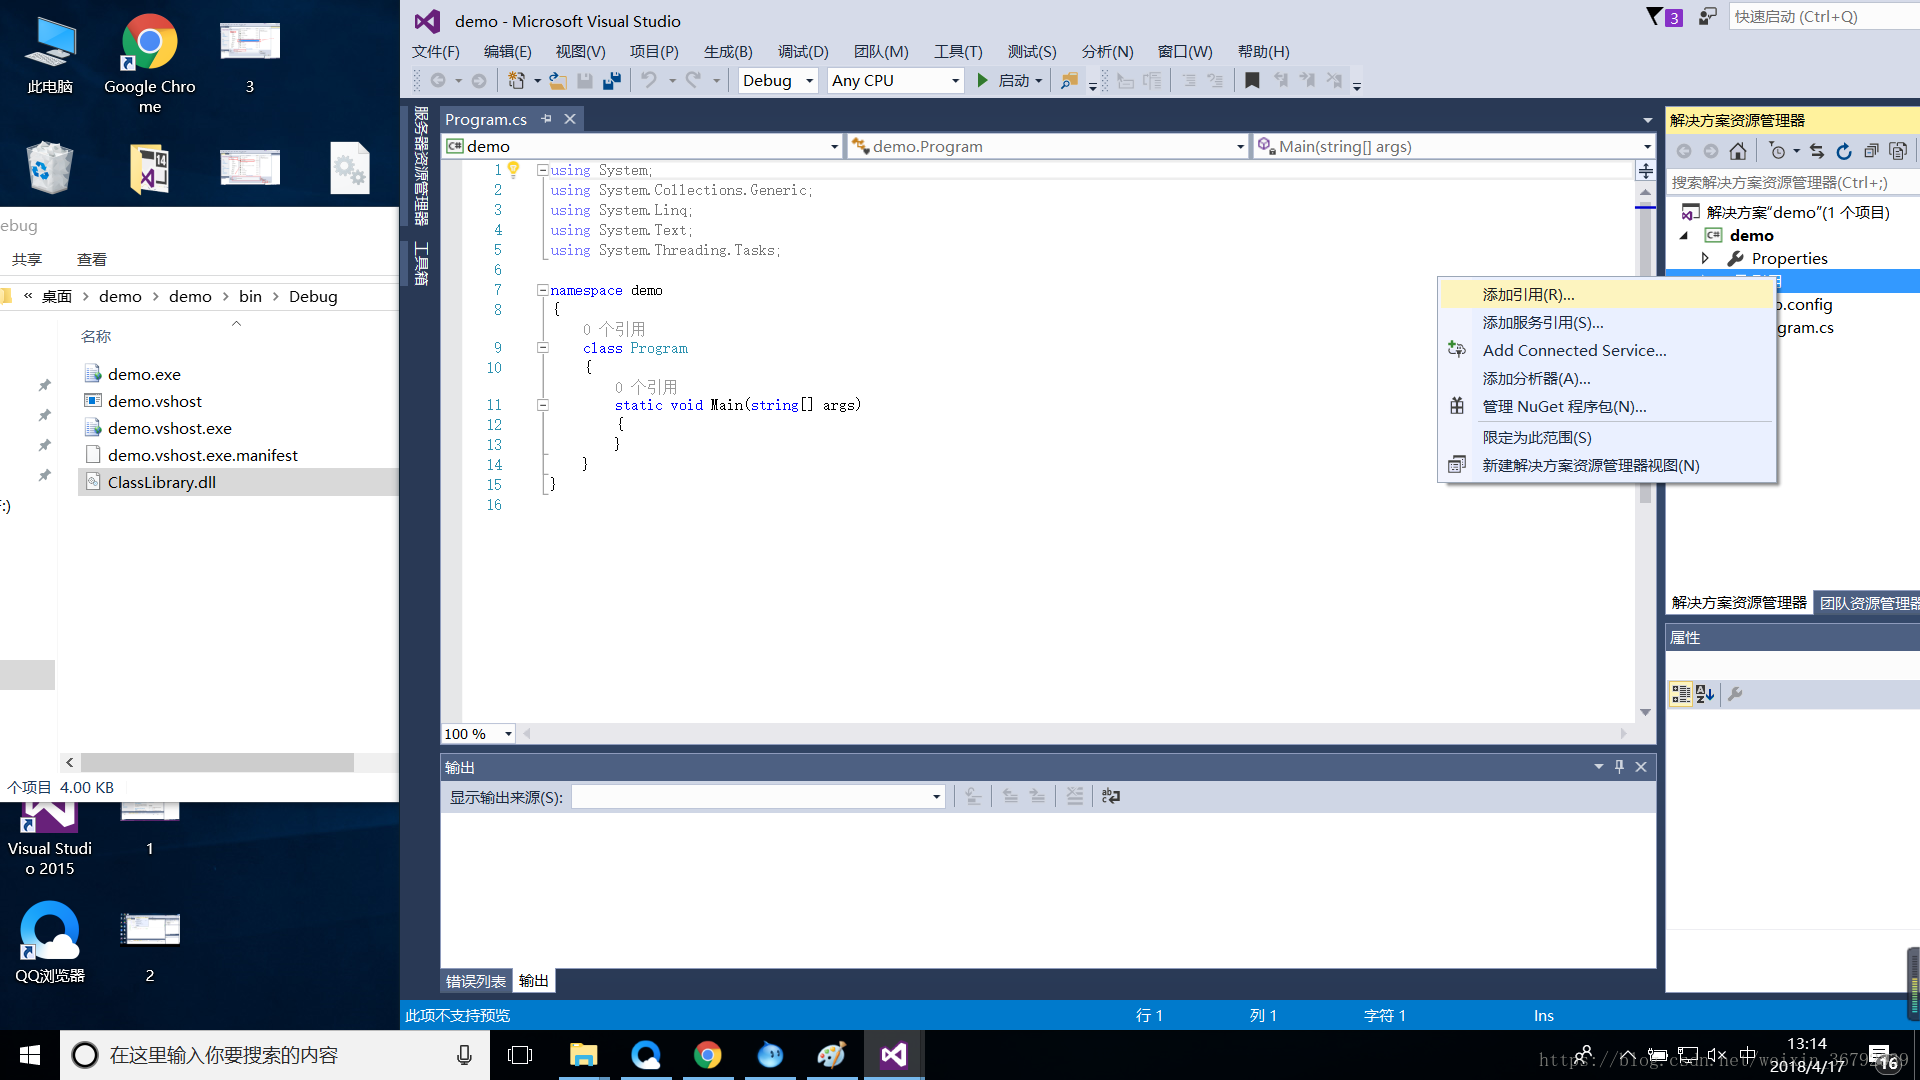Click the Solution Explorer search field
This screenshot has height=1080, width=1920.
pyautogui.click(x=1792, y=183)
